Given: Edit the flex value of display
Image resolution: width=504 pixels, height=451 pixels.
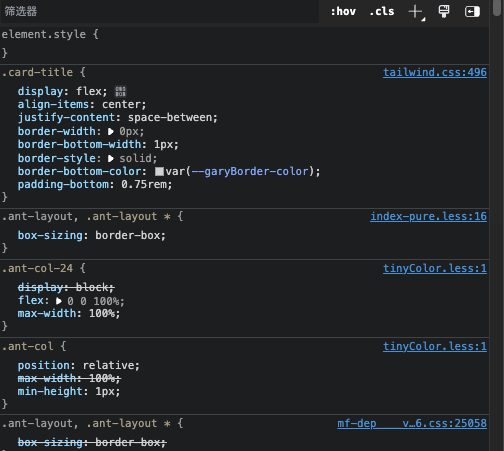Looking at the screenshot, I should click(x=89, y=91).
